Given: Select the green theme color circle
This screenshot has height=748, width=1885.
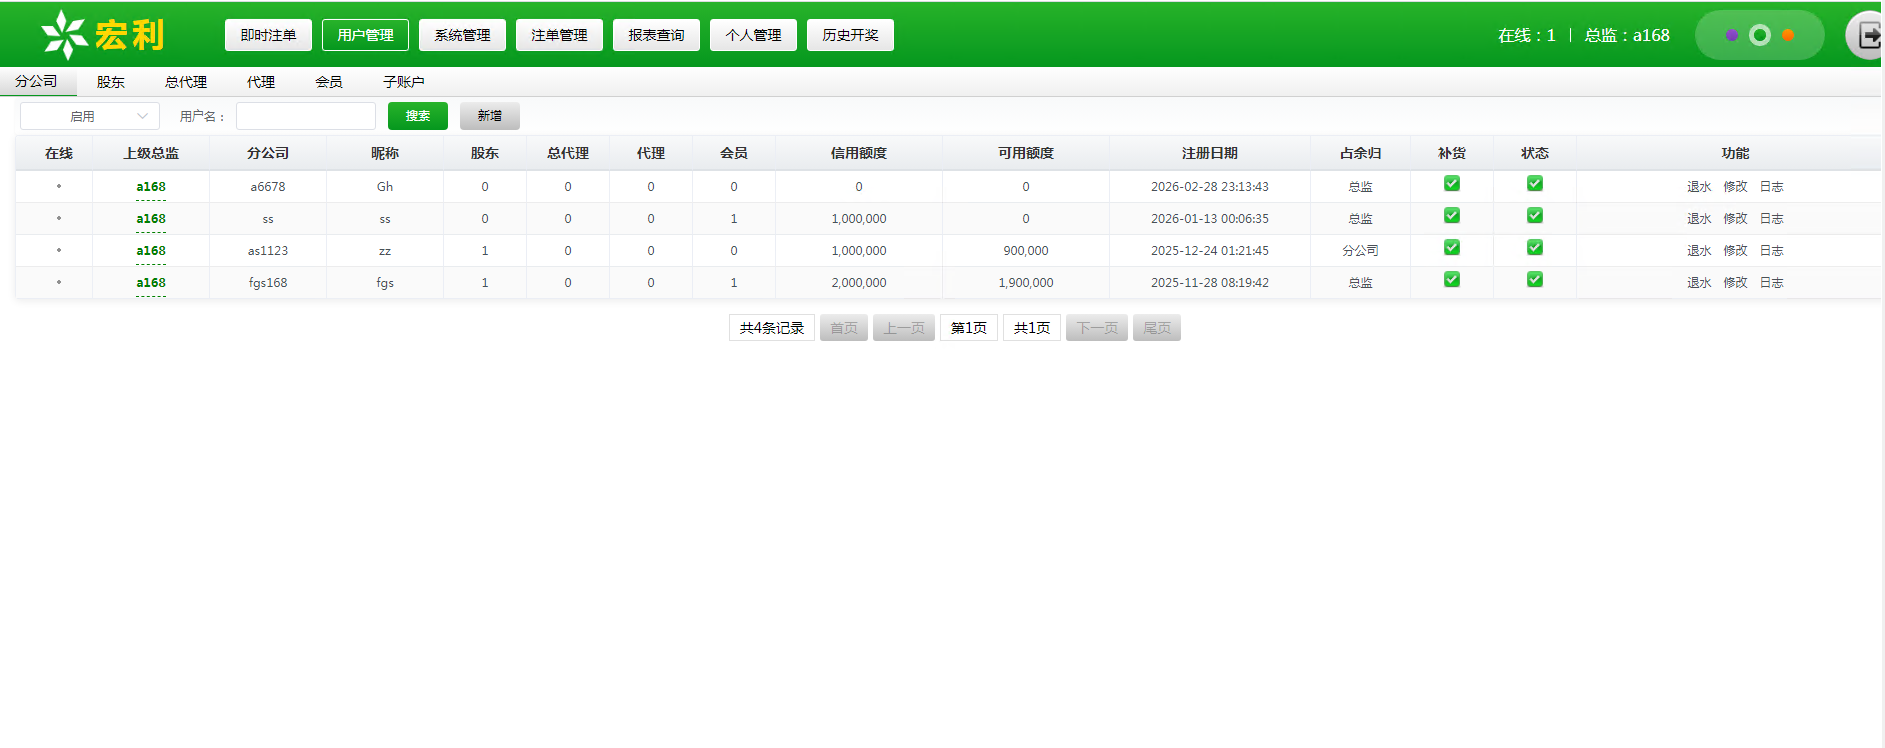Looking at the screenshot, I should click(x=1760, y=35).
